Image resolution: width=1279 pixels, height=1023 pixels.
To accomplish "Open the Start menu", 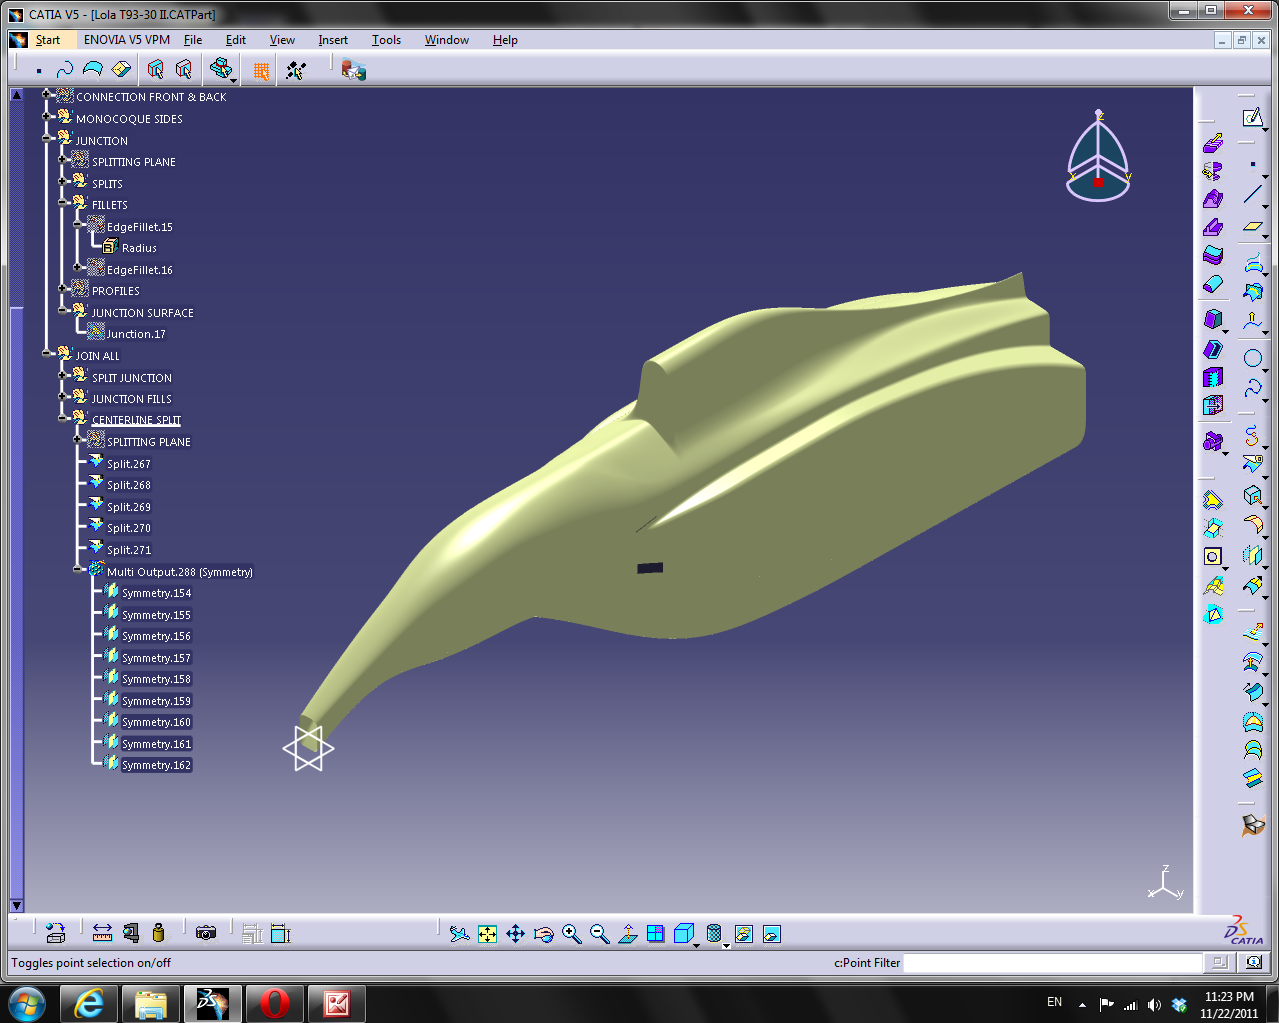I will point(48,40).
